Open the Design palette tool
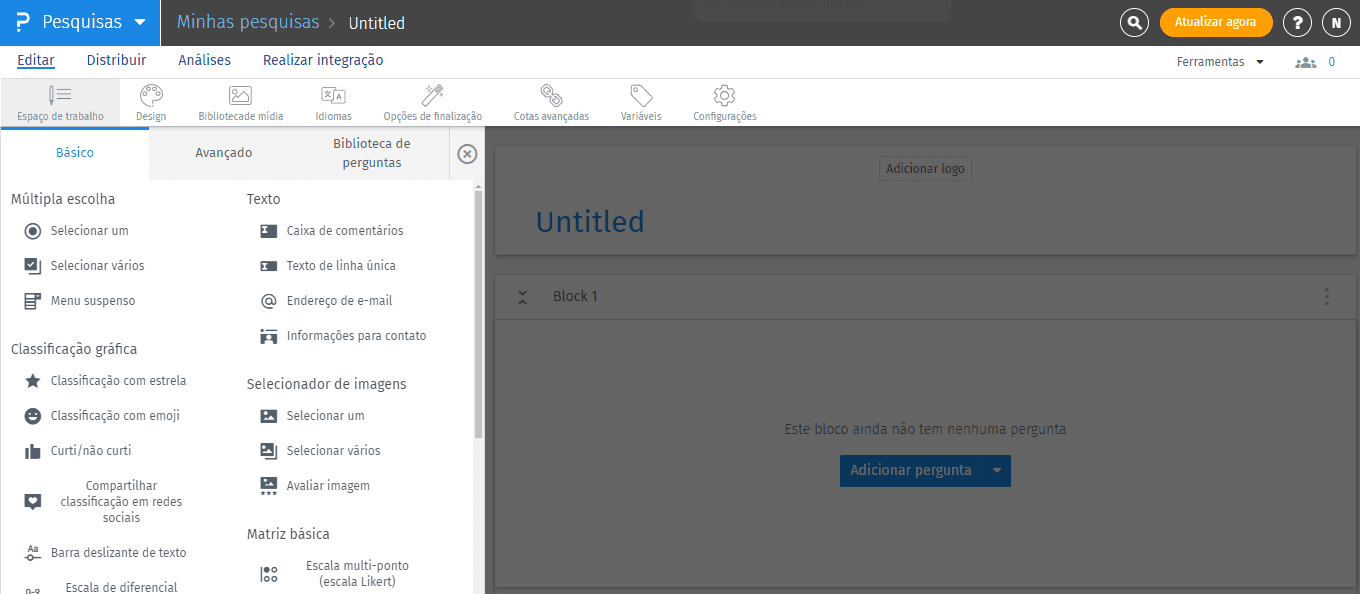Image resolution: width=1360 pixels, height=594 pixels. [151, 103]
